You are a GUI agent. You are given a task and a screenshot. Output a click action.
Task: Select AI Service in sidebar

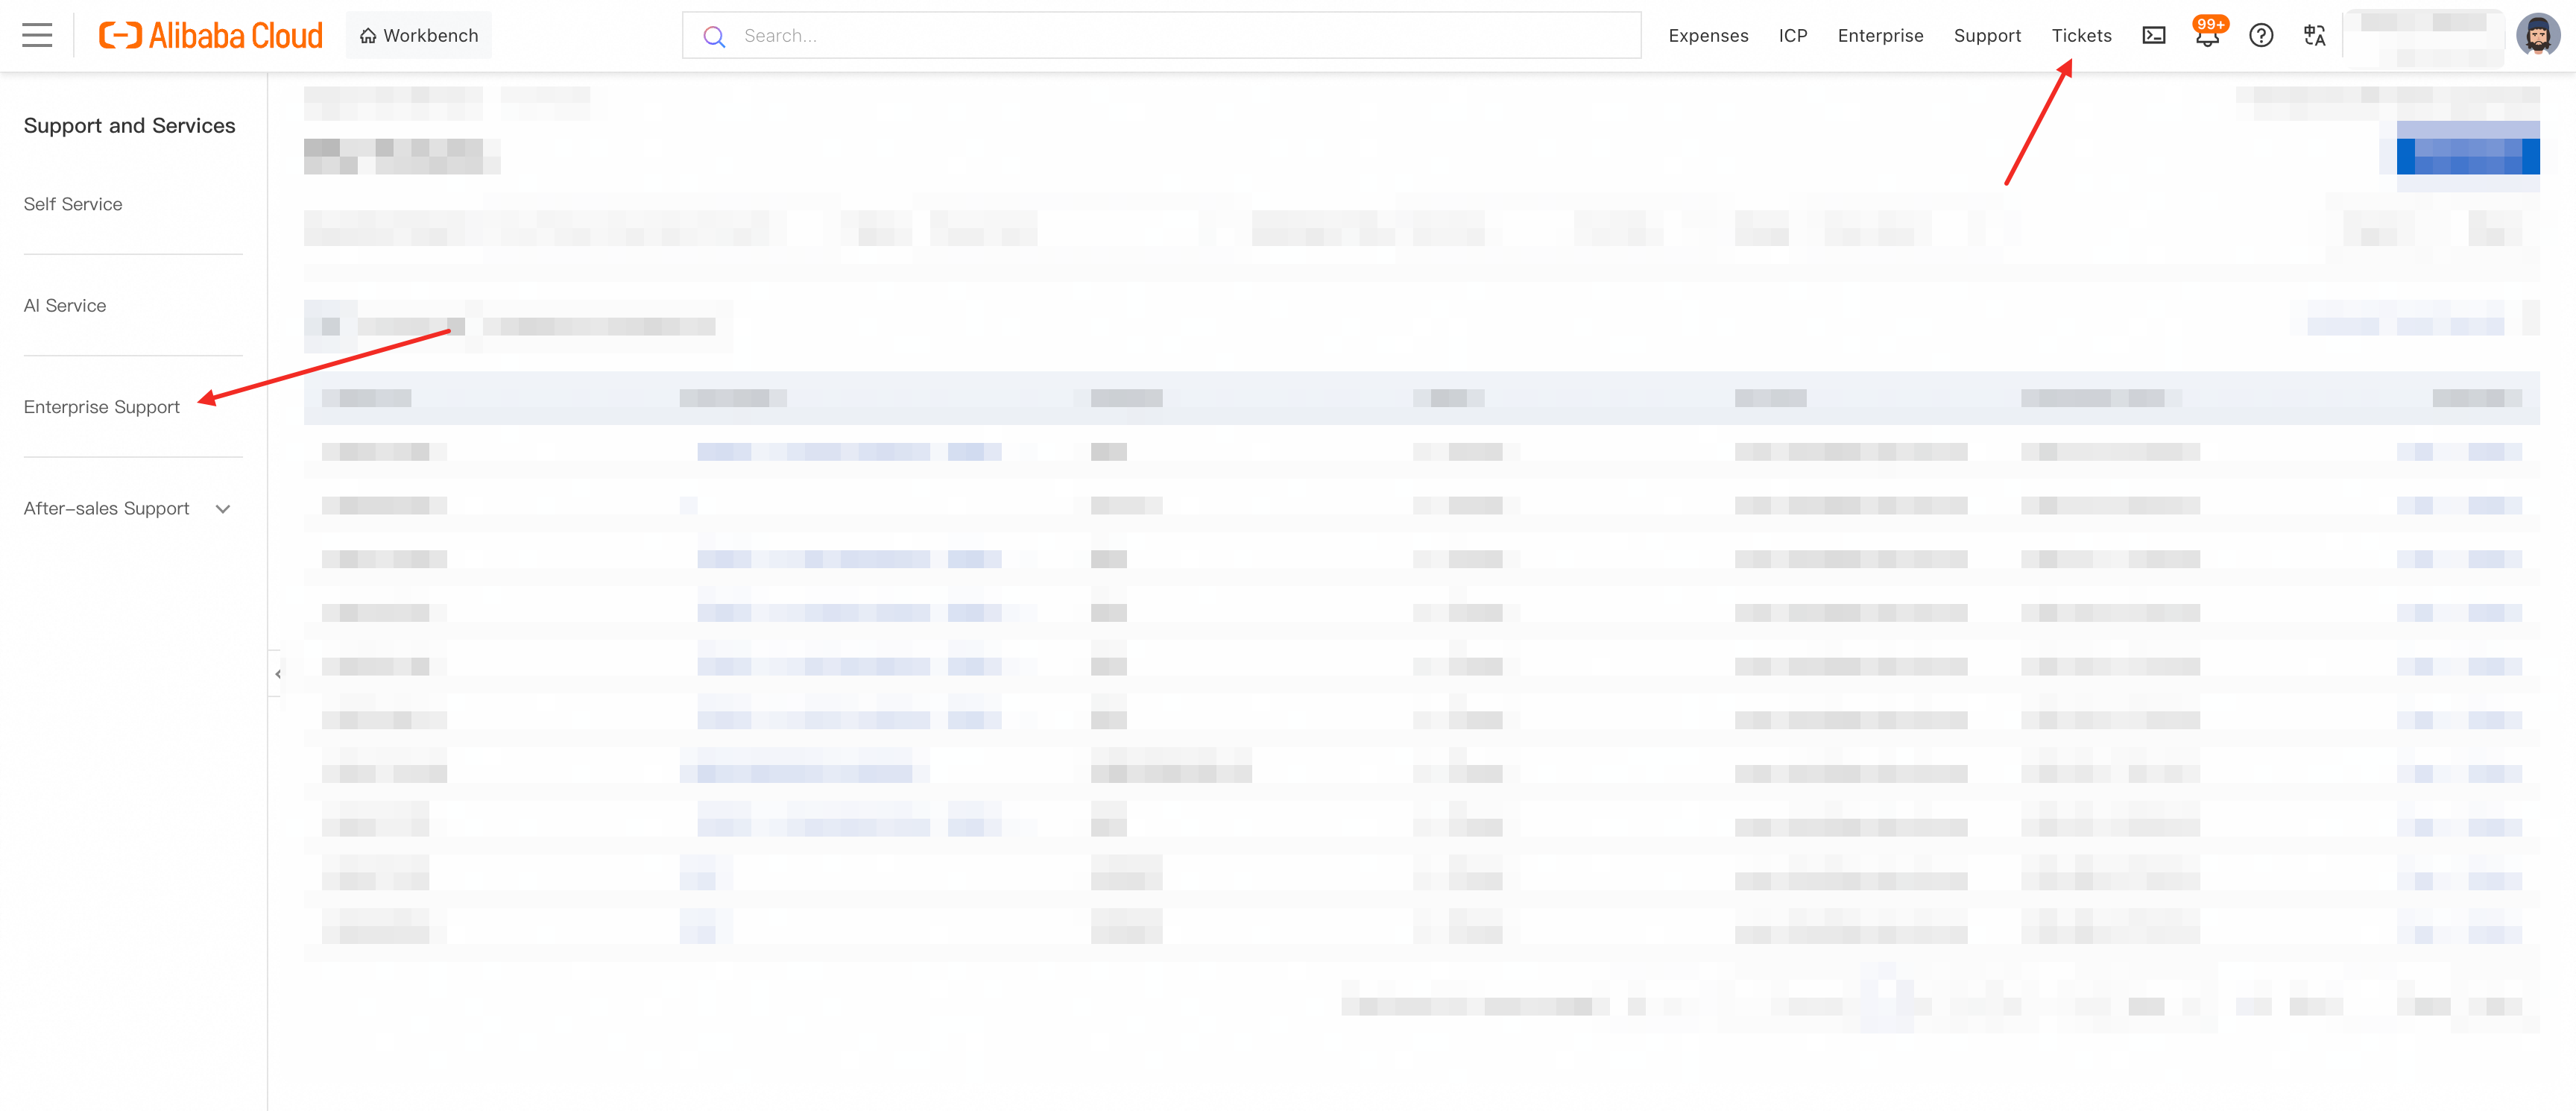click(65, 306)
